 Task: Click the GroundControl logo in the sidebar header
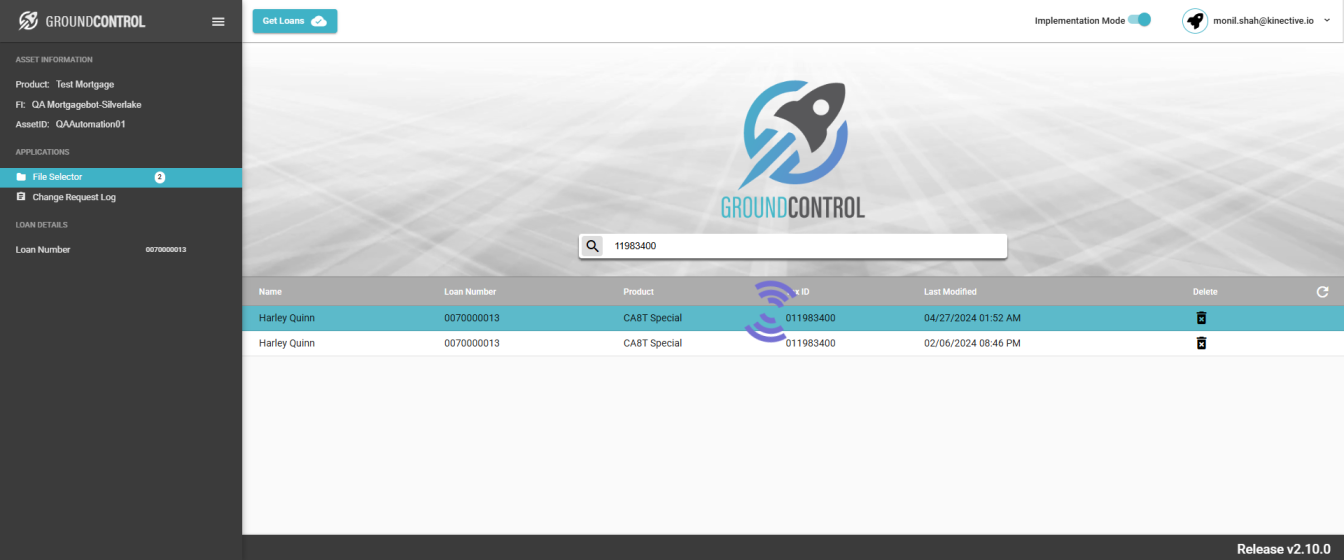click(82, 21)
